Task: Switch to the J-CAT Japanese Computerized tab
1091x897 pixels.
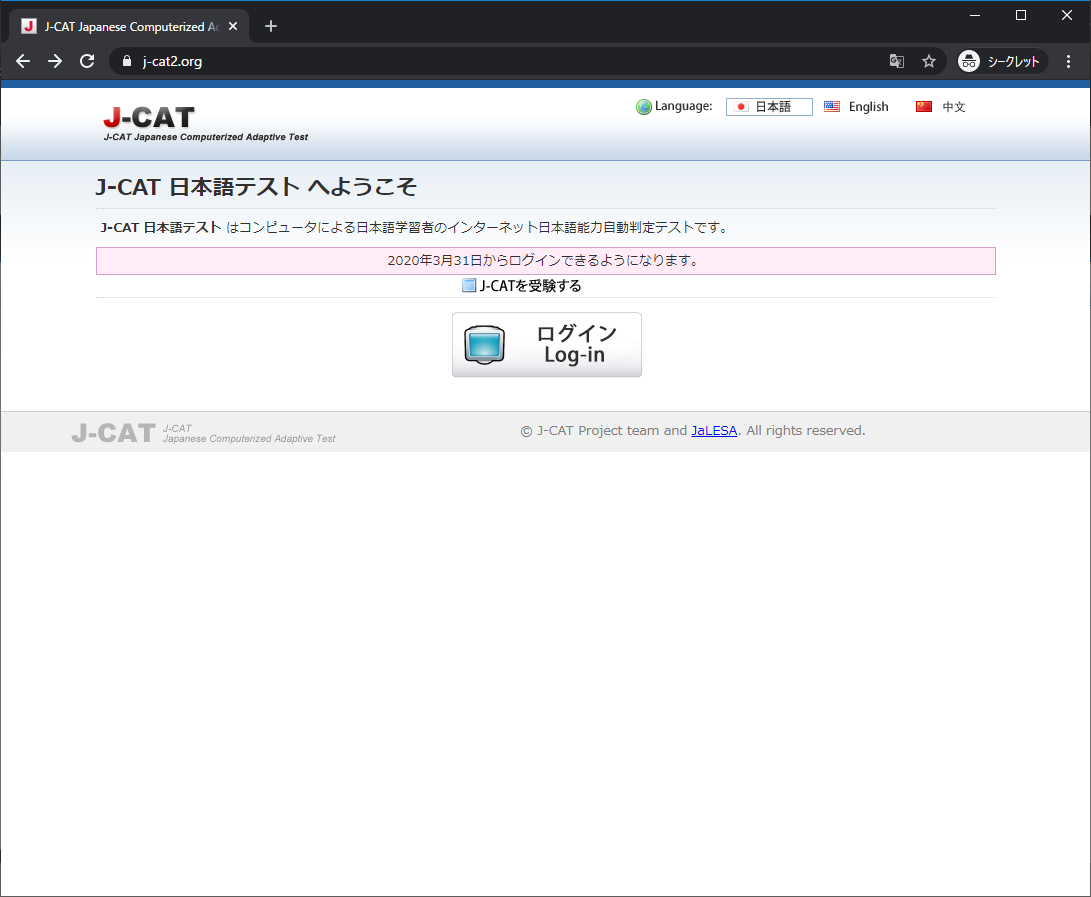Action: click(x=130, y=25)
